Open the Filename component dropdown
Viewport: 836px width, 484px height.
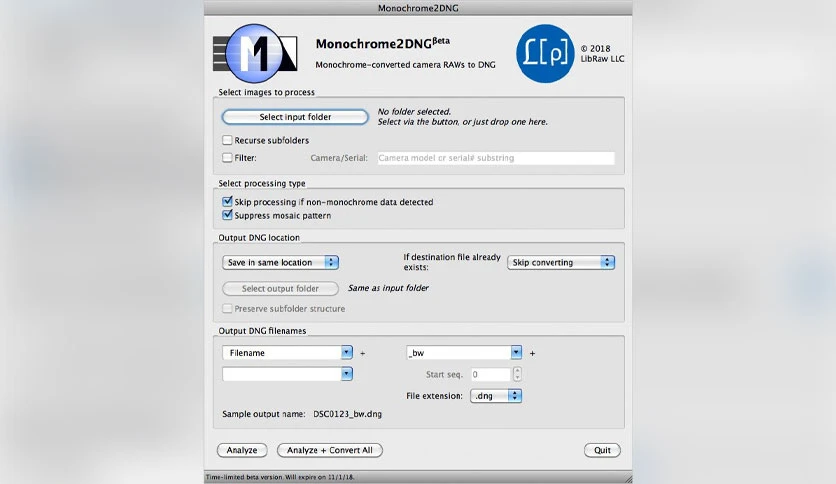[347, 352]
